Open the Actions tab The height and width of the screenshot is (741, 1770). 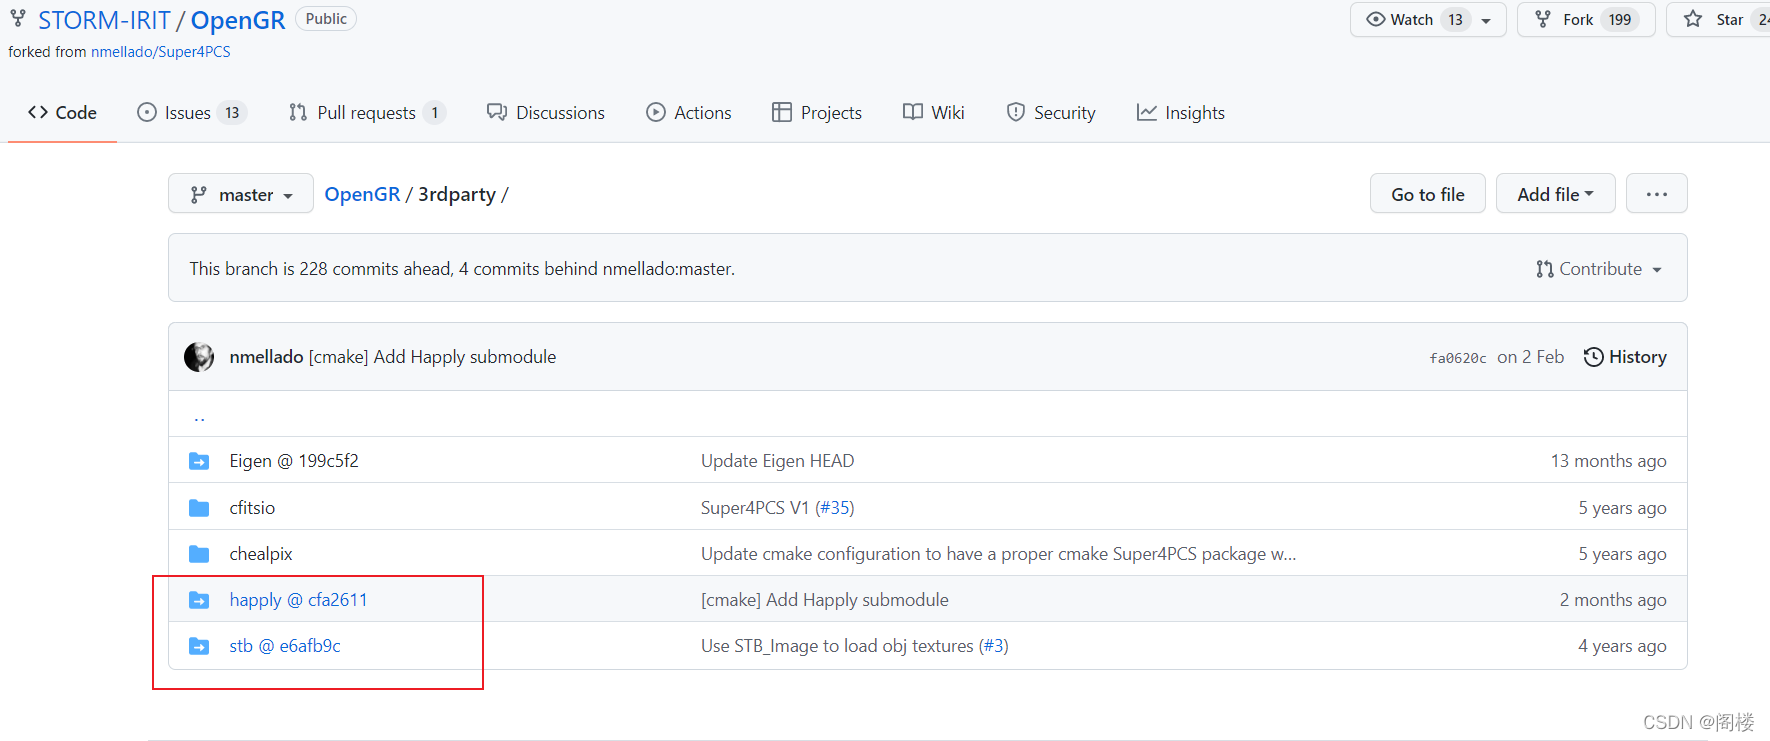tap(689, 113)
